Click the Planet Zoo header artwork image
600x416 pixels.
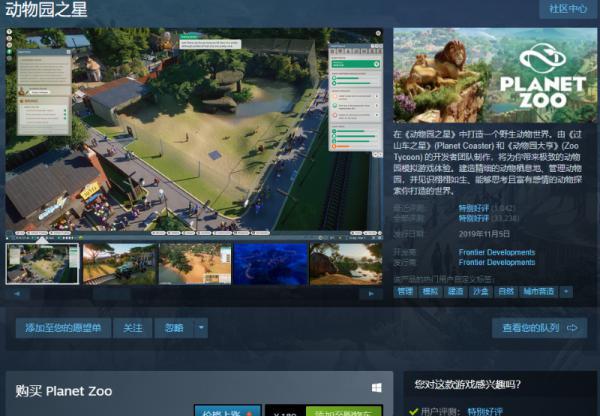[x=495, y=75]
